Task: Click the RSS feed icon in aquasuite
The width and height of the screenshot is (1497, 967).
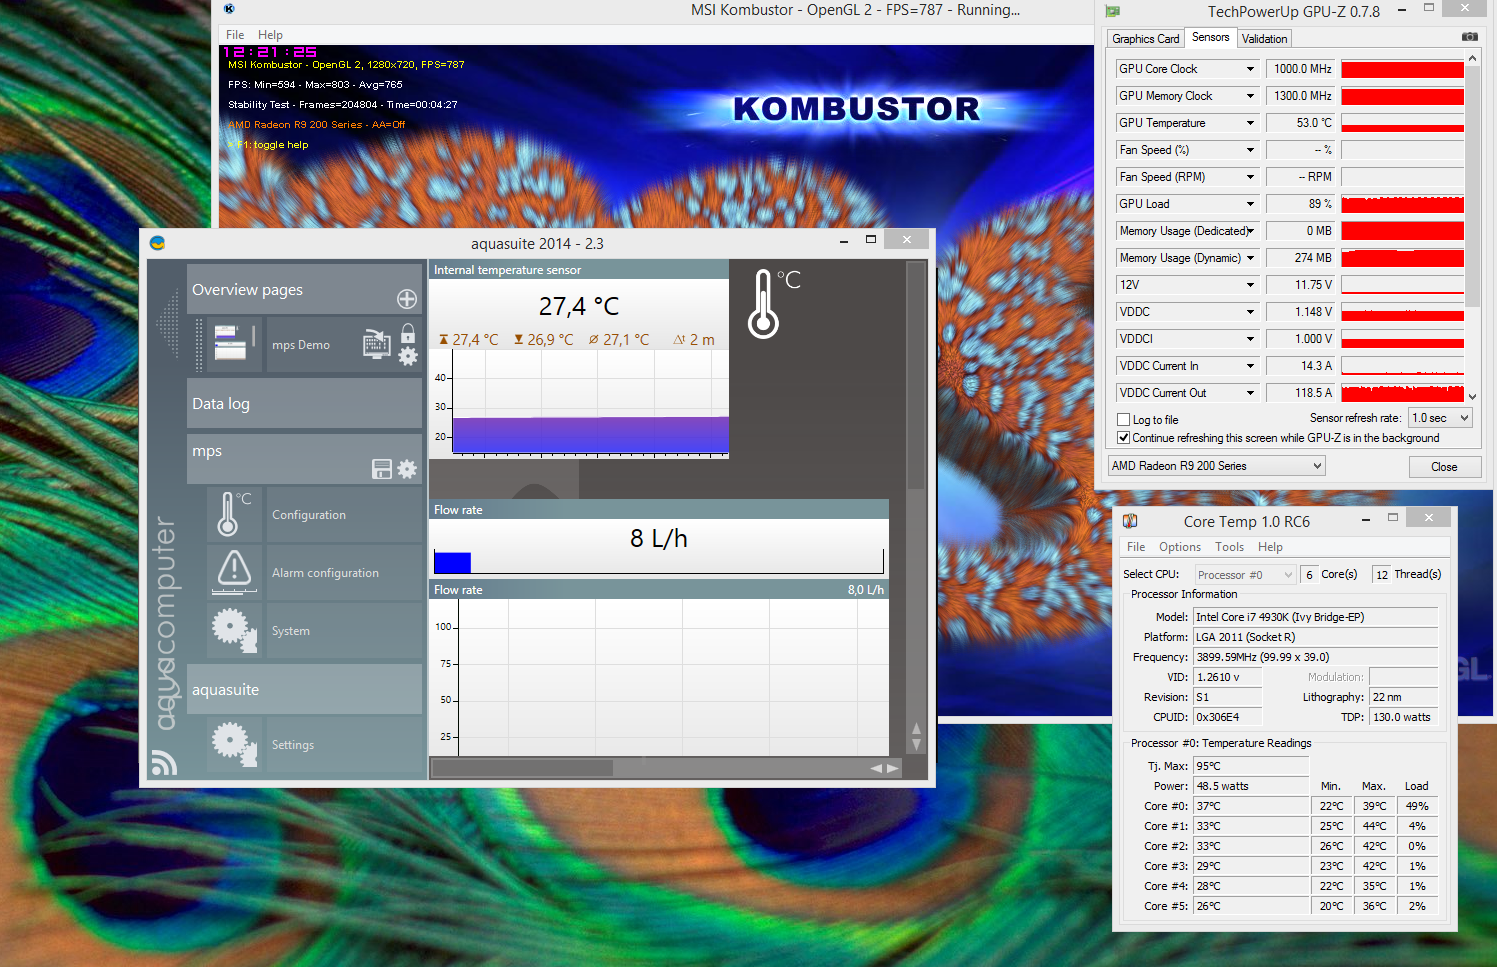Action: pyautogui.click(x=164, y=763)
